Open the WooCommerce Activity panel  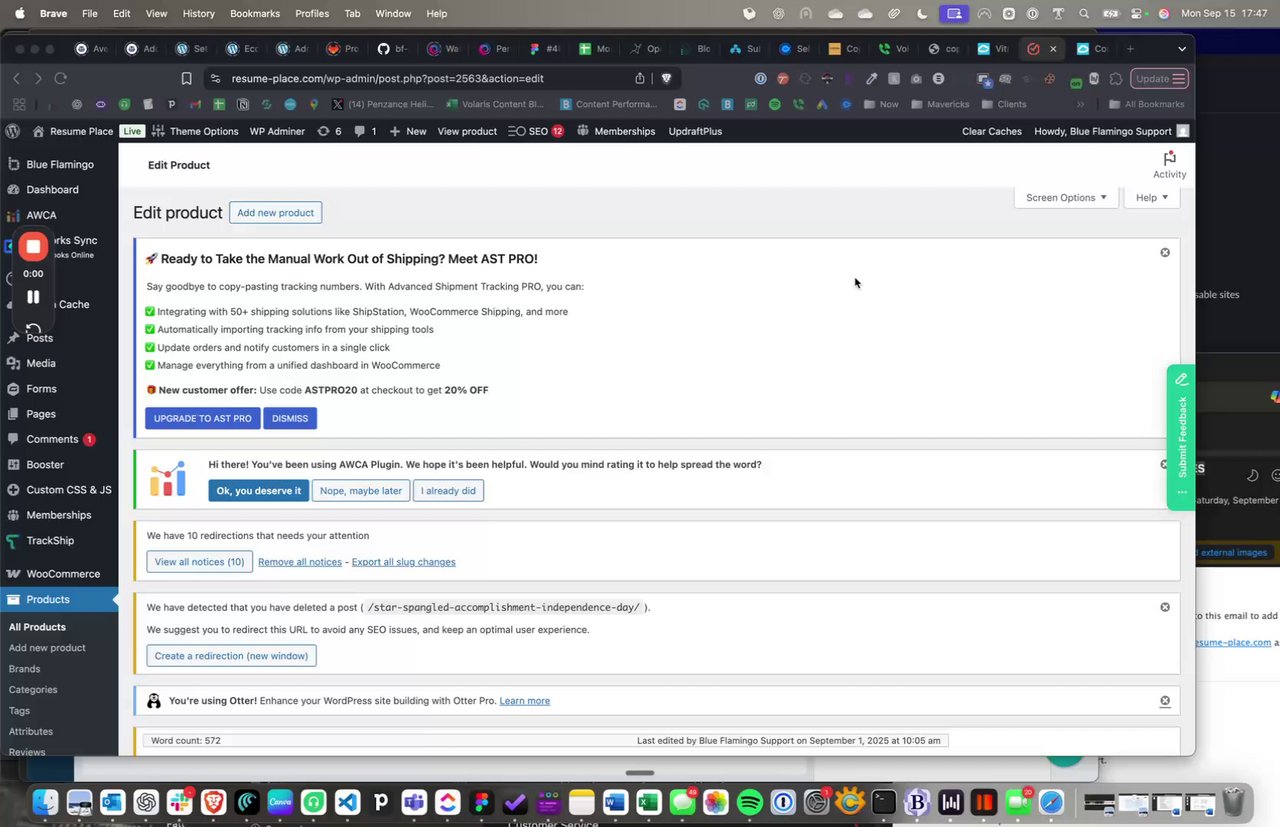click(x=1169, y=165)
